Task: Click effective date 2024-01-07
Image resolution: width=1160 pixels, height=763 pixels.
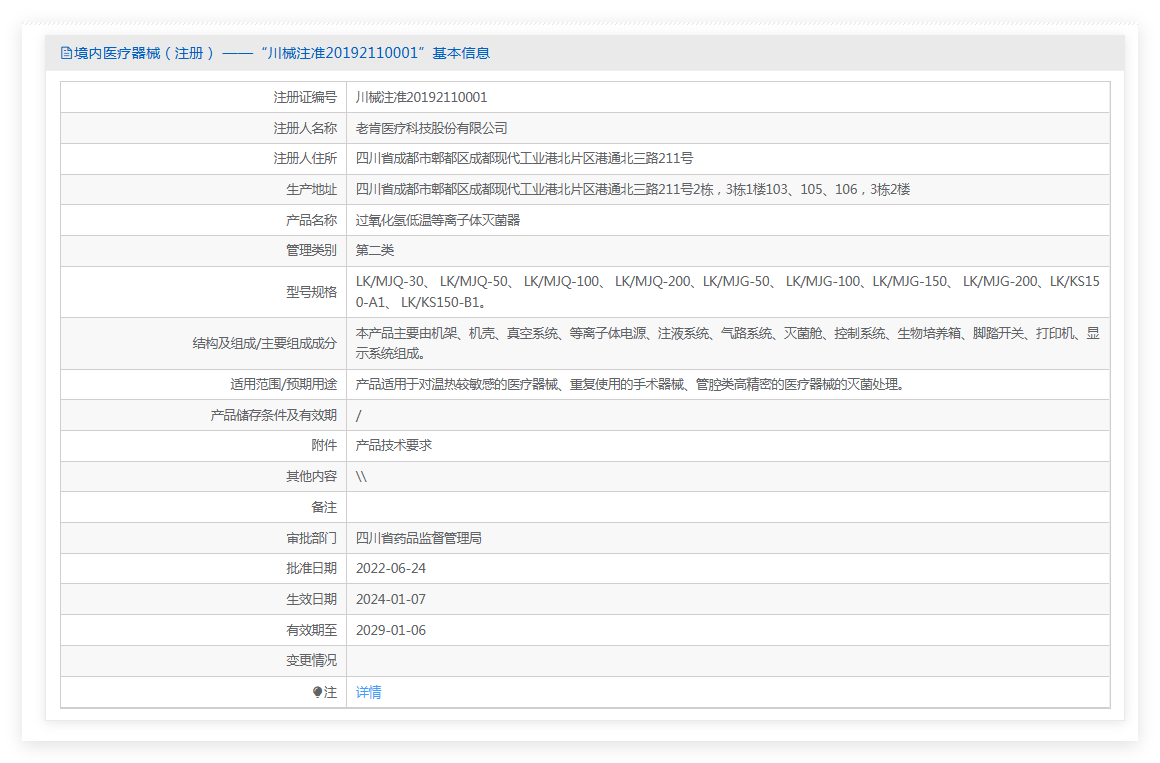Action: tap(390, 599)
